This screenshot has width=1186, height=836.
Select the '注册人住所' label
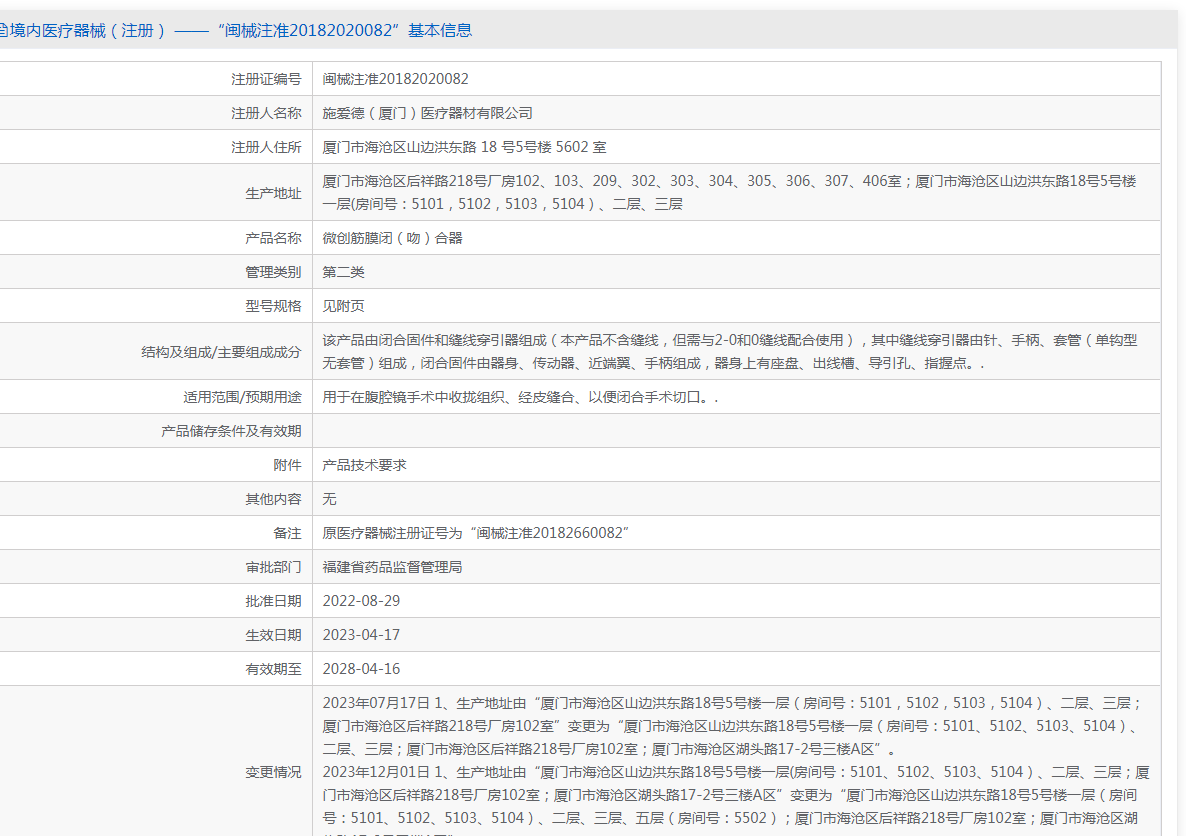pos(266,147)
